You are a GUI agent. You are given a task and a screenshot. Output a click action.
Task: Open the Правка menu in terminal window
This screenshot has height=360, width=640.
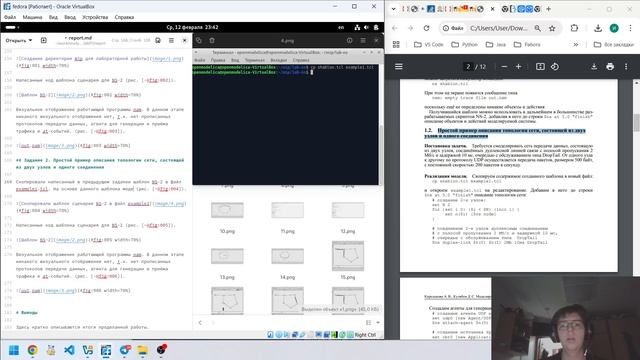(x=218, y=60)
